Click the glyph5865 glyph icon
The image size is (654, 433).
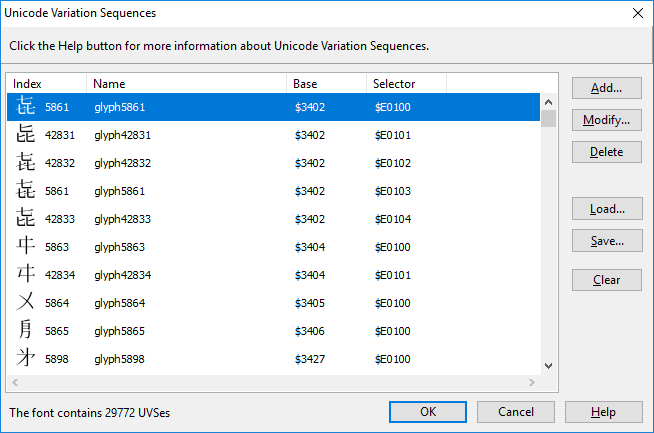click(x=25, y=330)
